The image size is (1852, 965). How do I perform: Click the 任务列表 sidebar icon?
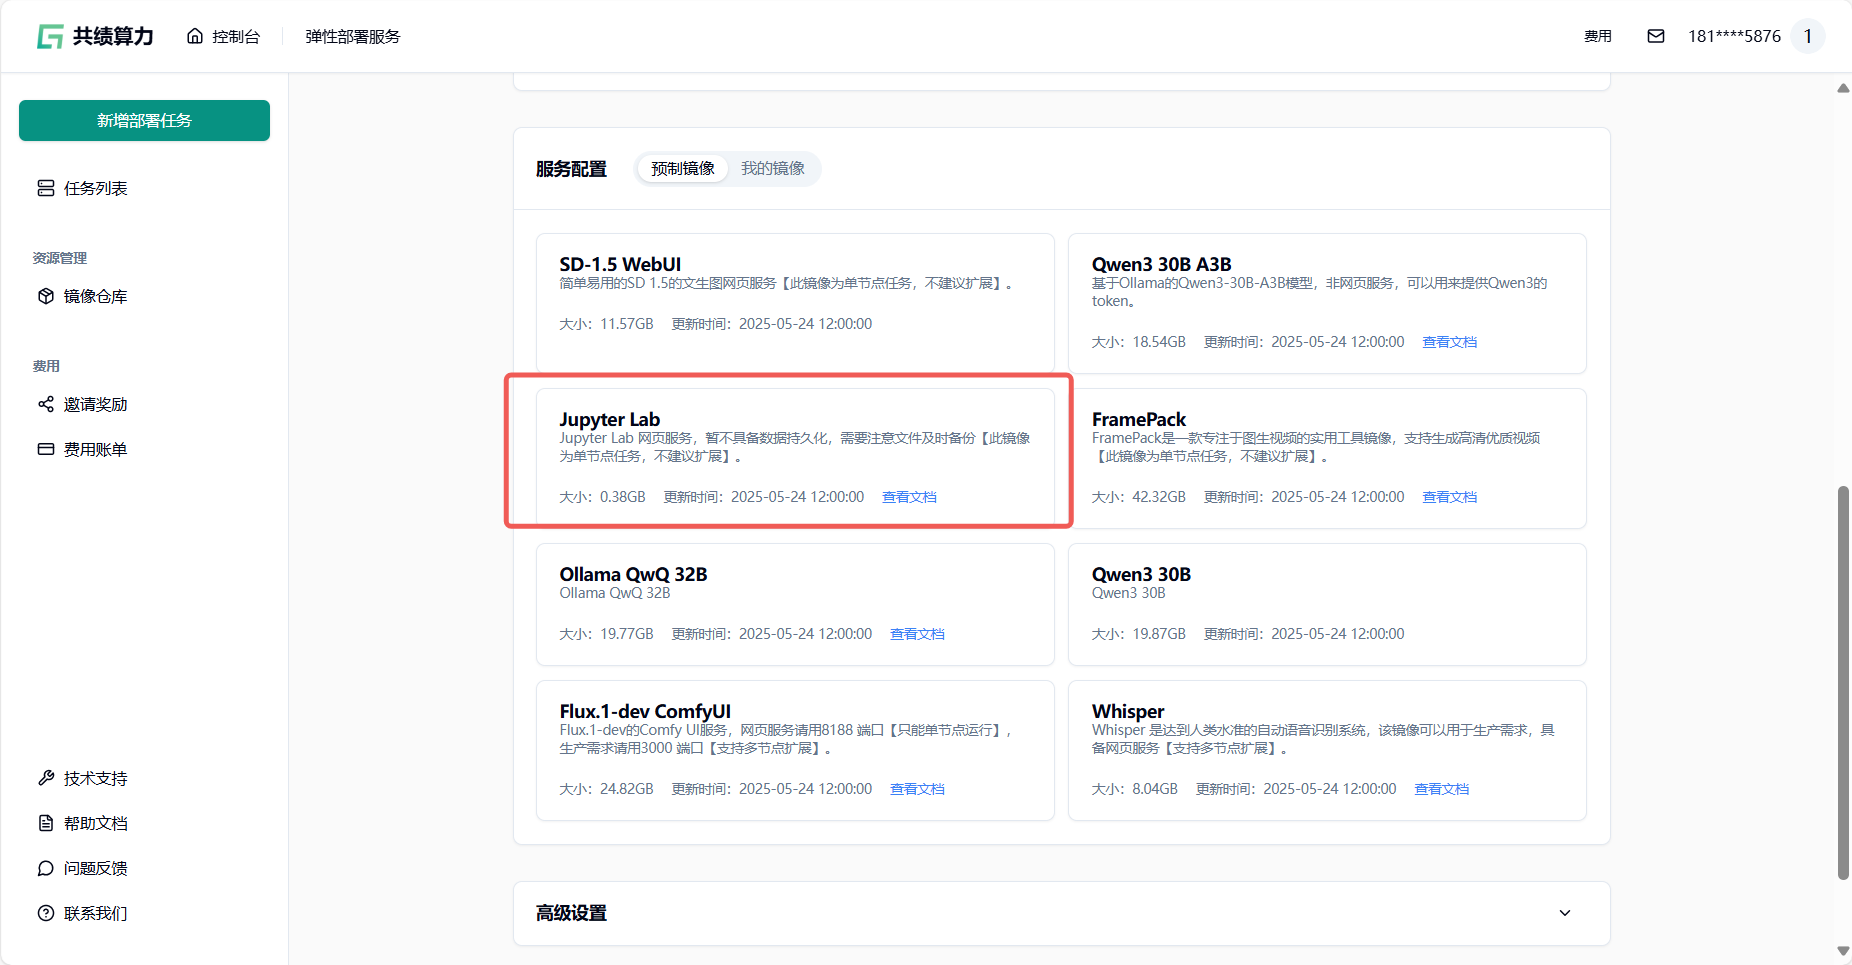click(x=46, y=188)
